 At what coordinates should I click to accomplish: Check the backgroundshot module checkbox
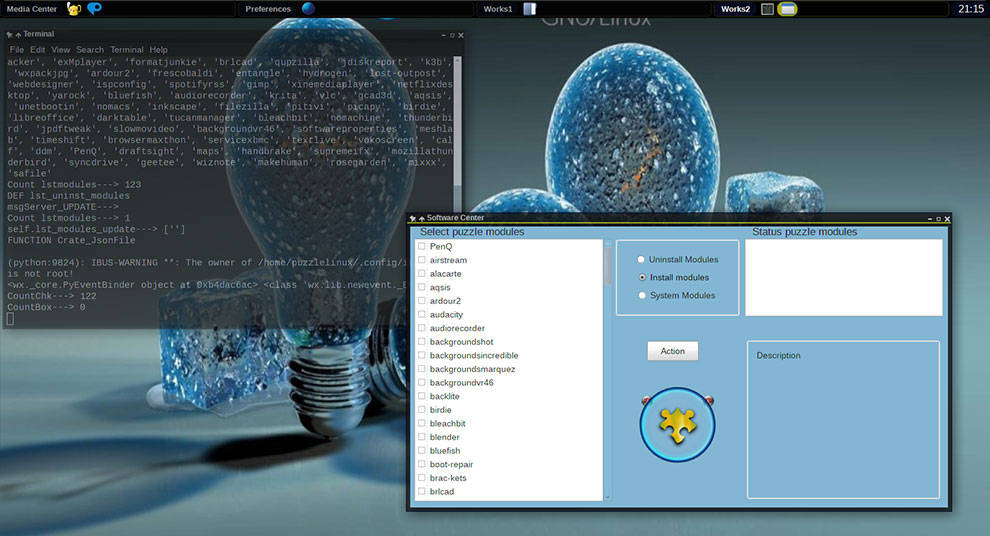point(422,342)
